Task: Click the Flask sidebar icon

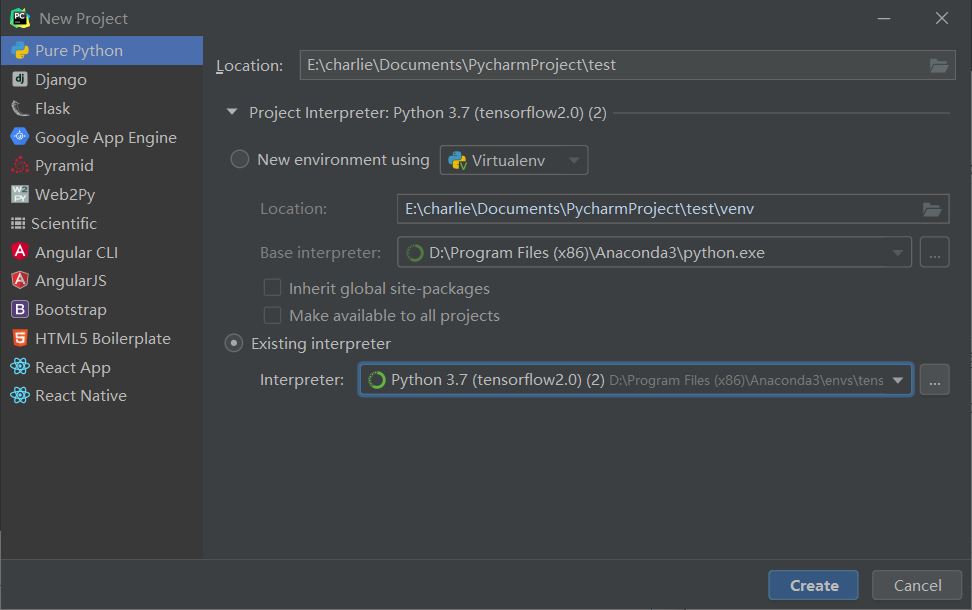Action: click(17, 108)
